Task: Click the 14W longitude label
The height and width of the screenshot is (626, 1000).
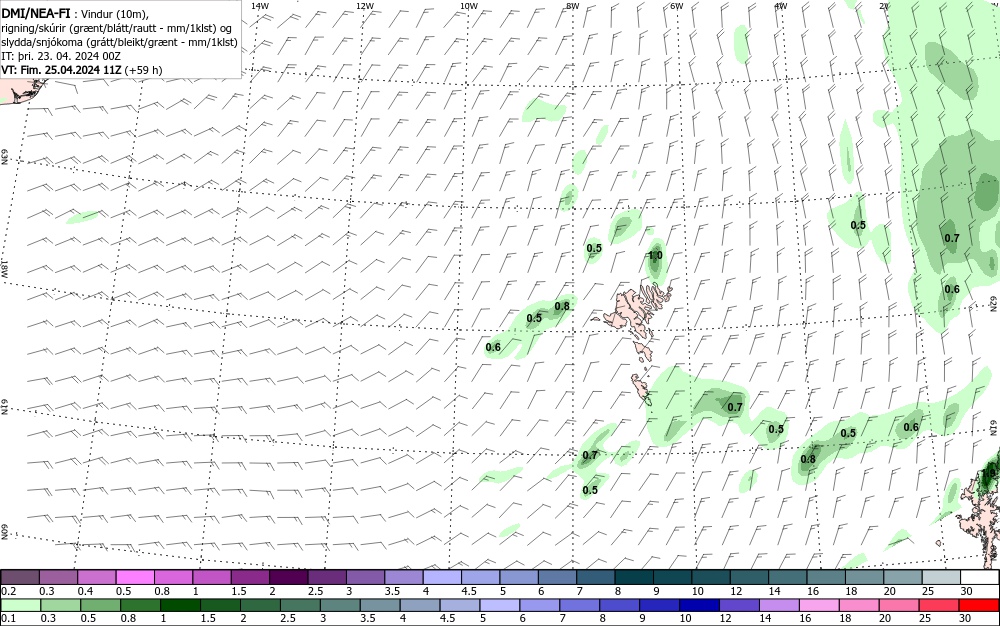Action: coord(260,6)
